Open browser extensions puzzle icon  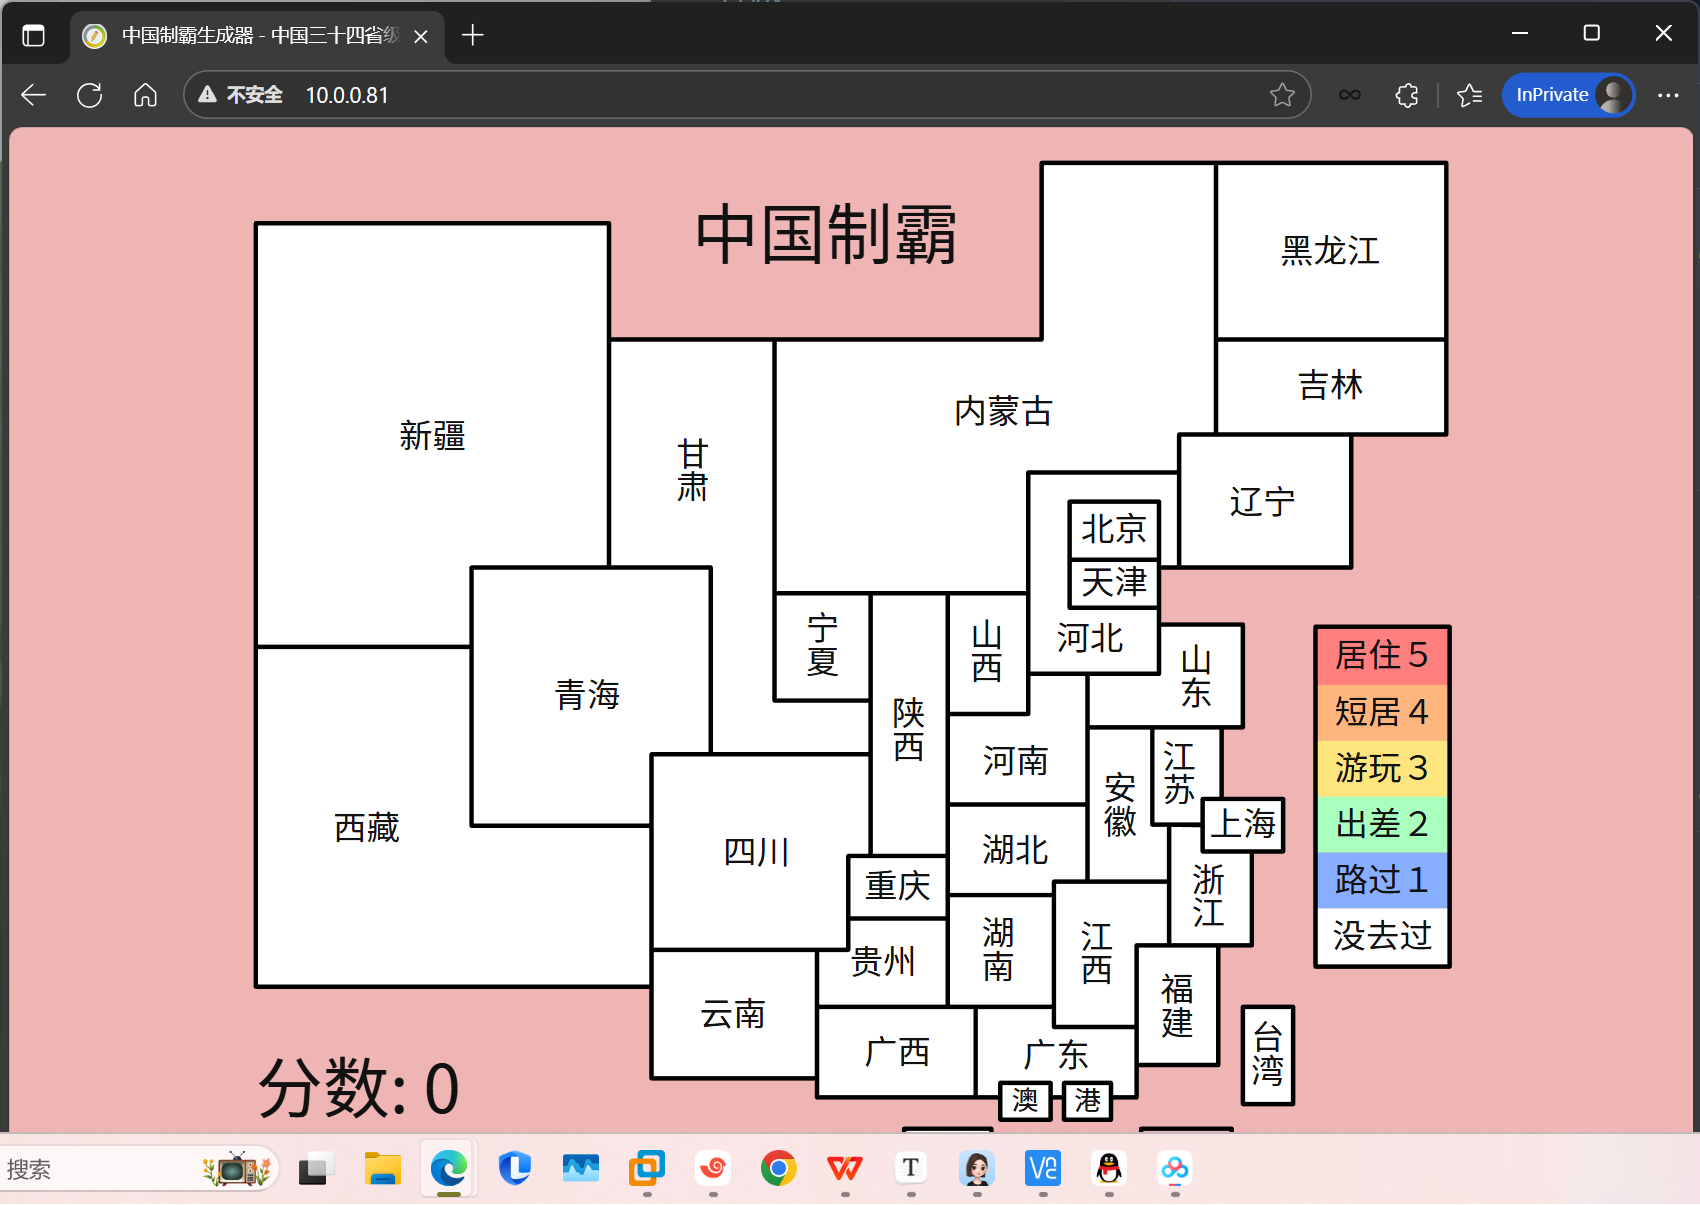click(1407, 95)
